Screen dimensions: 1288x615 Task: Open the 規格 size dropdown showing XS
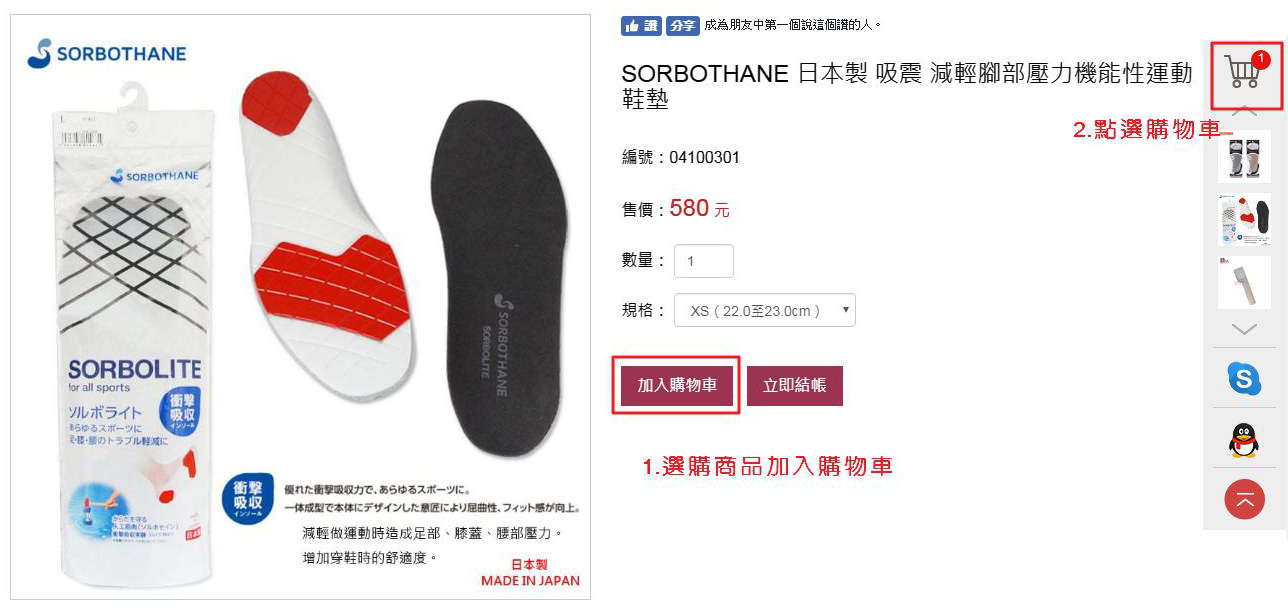coord(765,310)
